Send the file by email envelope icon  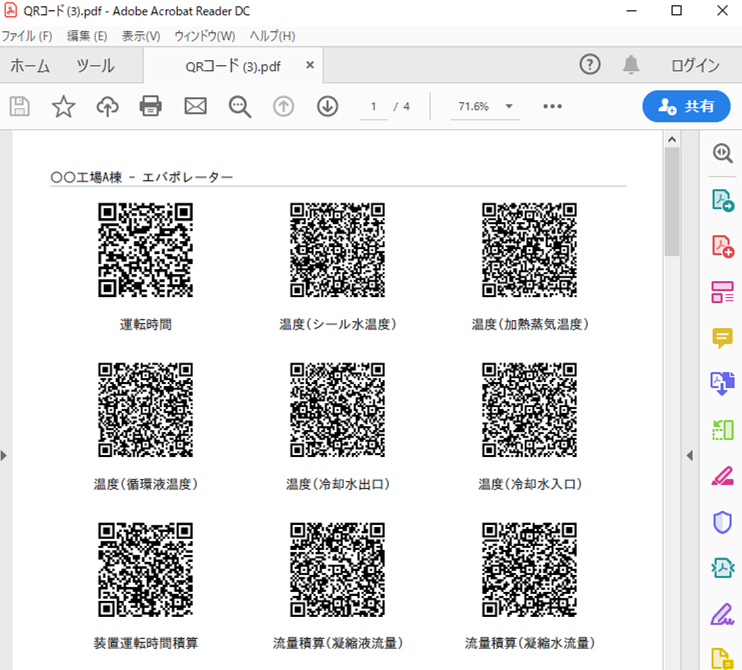pyautogui.click(x=195, y=106)
